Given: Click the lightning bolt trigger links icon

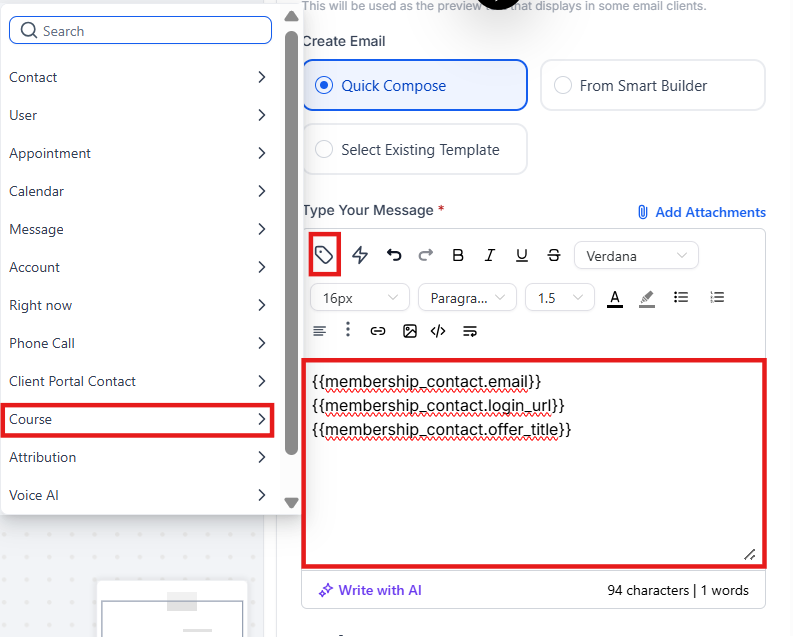Looking at the screenshot, I should 360,255.
